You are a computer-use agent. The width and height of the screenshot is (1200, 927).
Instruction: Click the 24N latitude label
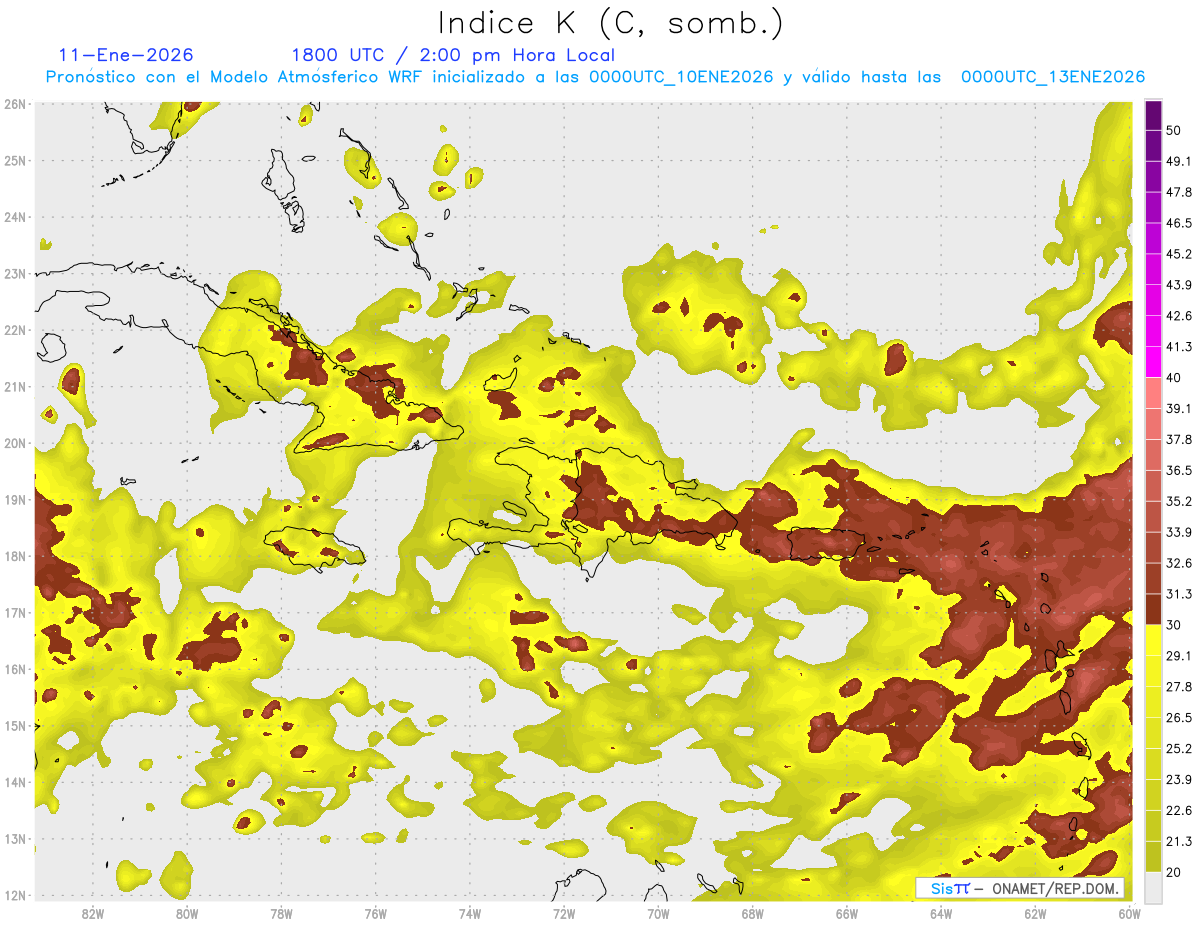tap(15, 217)
